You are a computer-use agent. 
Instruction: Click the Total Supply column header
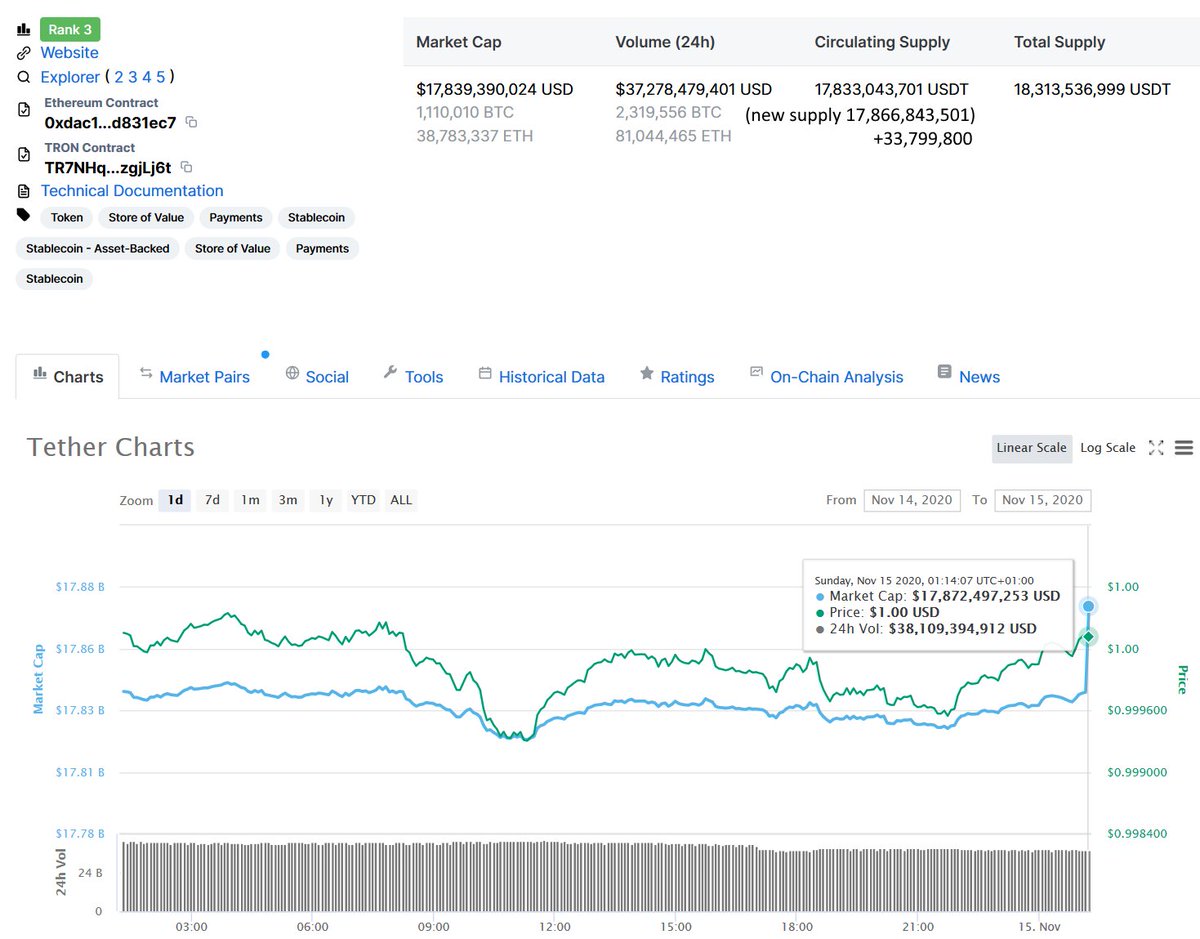pyautogui.click(x=1059, y=42)
